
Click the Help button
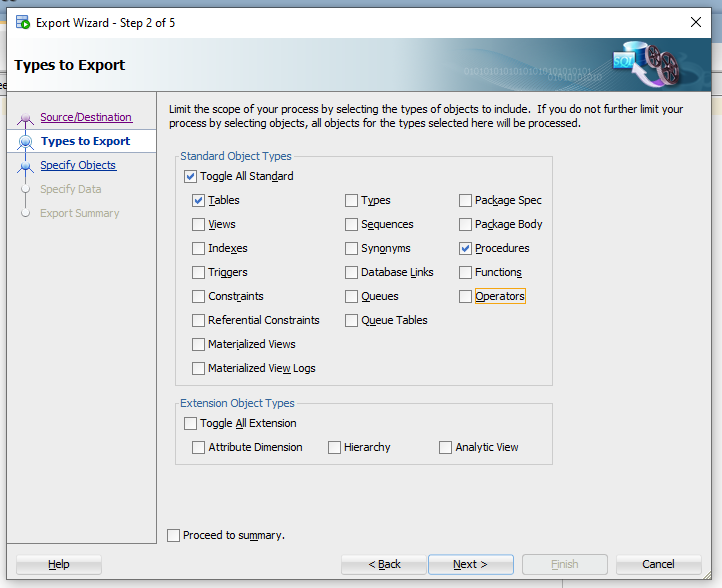tap(59, 564)
